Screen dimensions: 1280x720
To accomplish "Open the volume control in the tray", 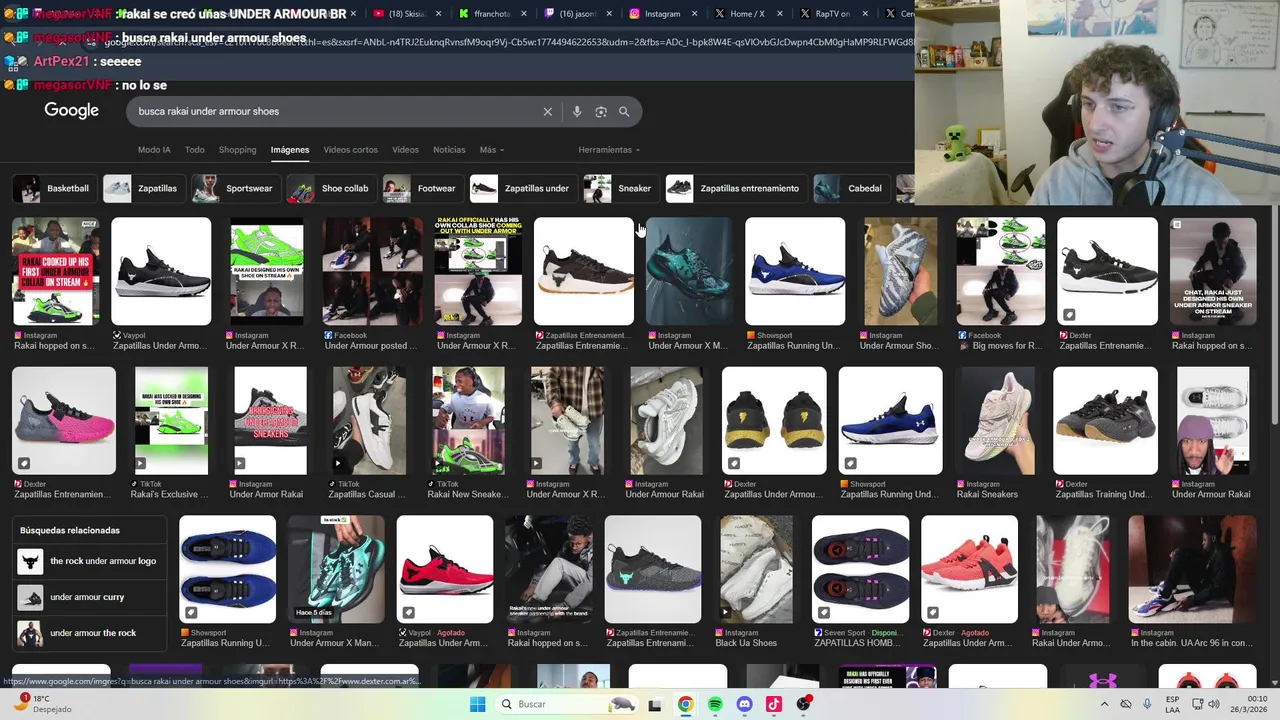I will click(1214, 704).
